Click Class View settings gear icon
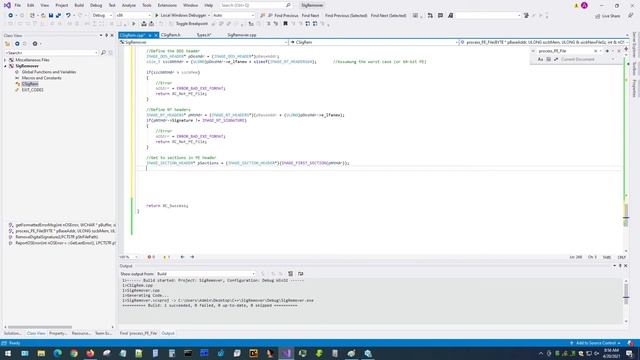Image resolution: width=640 pixels, height=360 pixels. point(35,44)
